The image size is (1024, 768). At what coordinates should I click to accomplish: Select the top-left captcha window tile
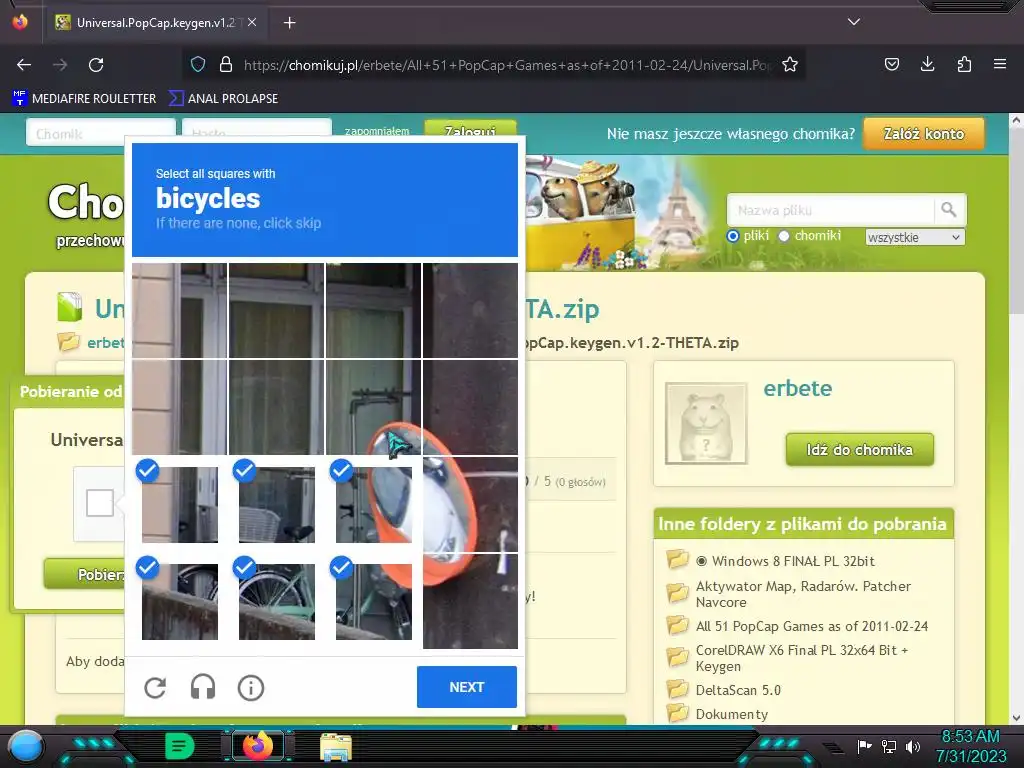(x=180, y=310)
